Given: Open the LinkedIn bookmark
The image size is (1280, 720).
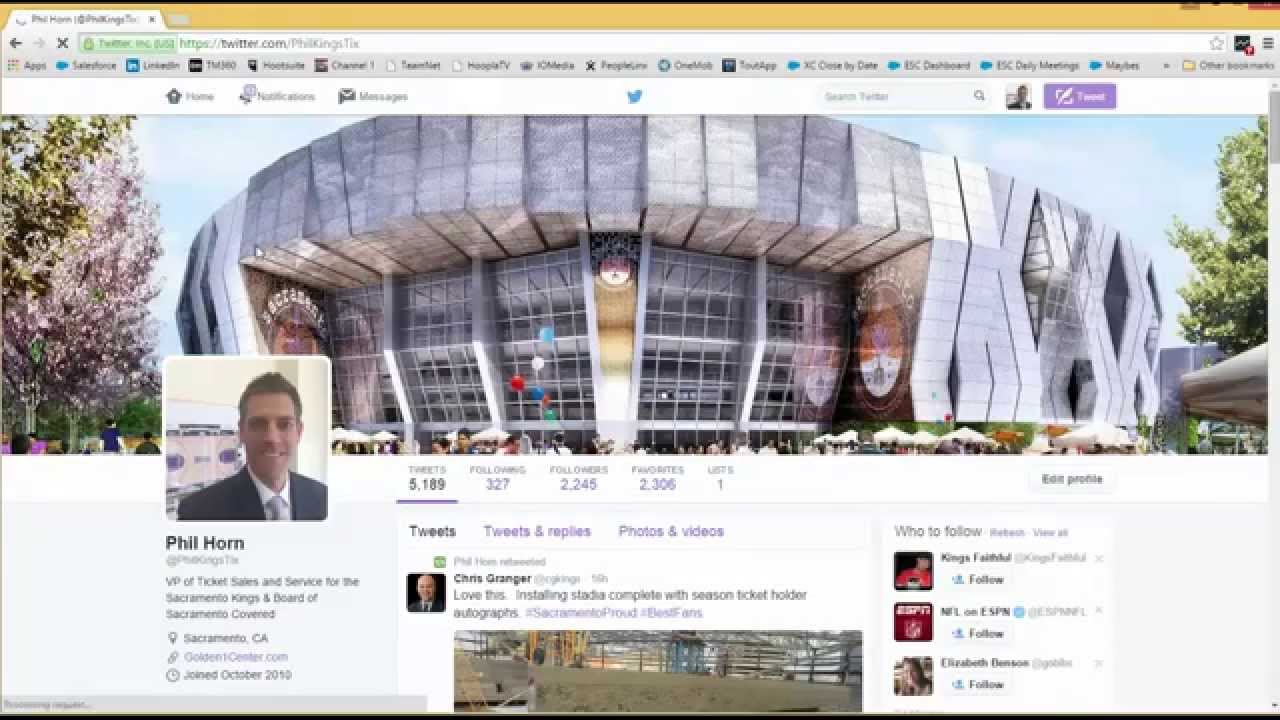Looking at the screenshot, I should (153, 66).
